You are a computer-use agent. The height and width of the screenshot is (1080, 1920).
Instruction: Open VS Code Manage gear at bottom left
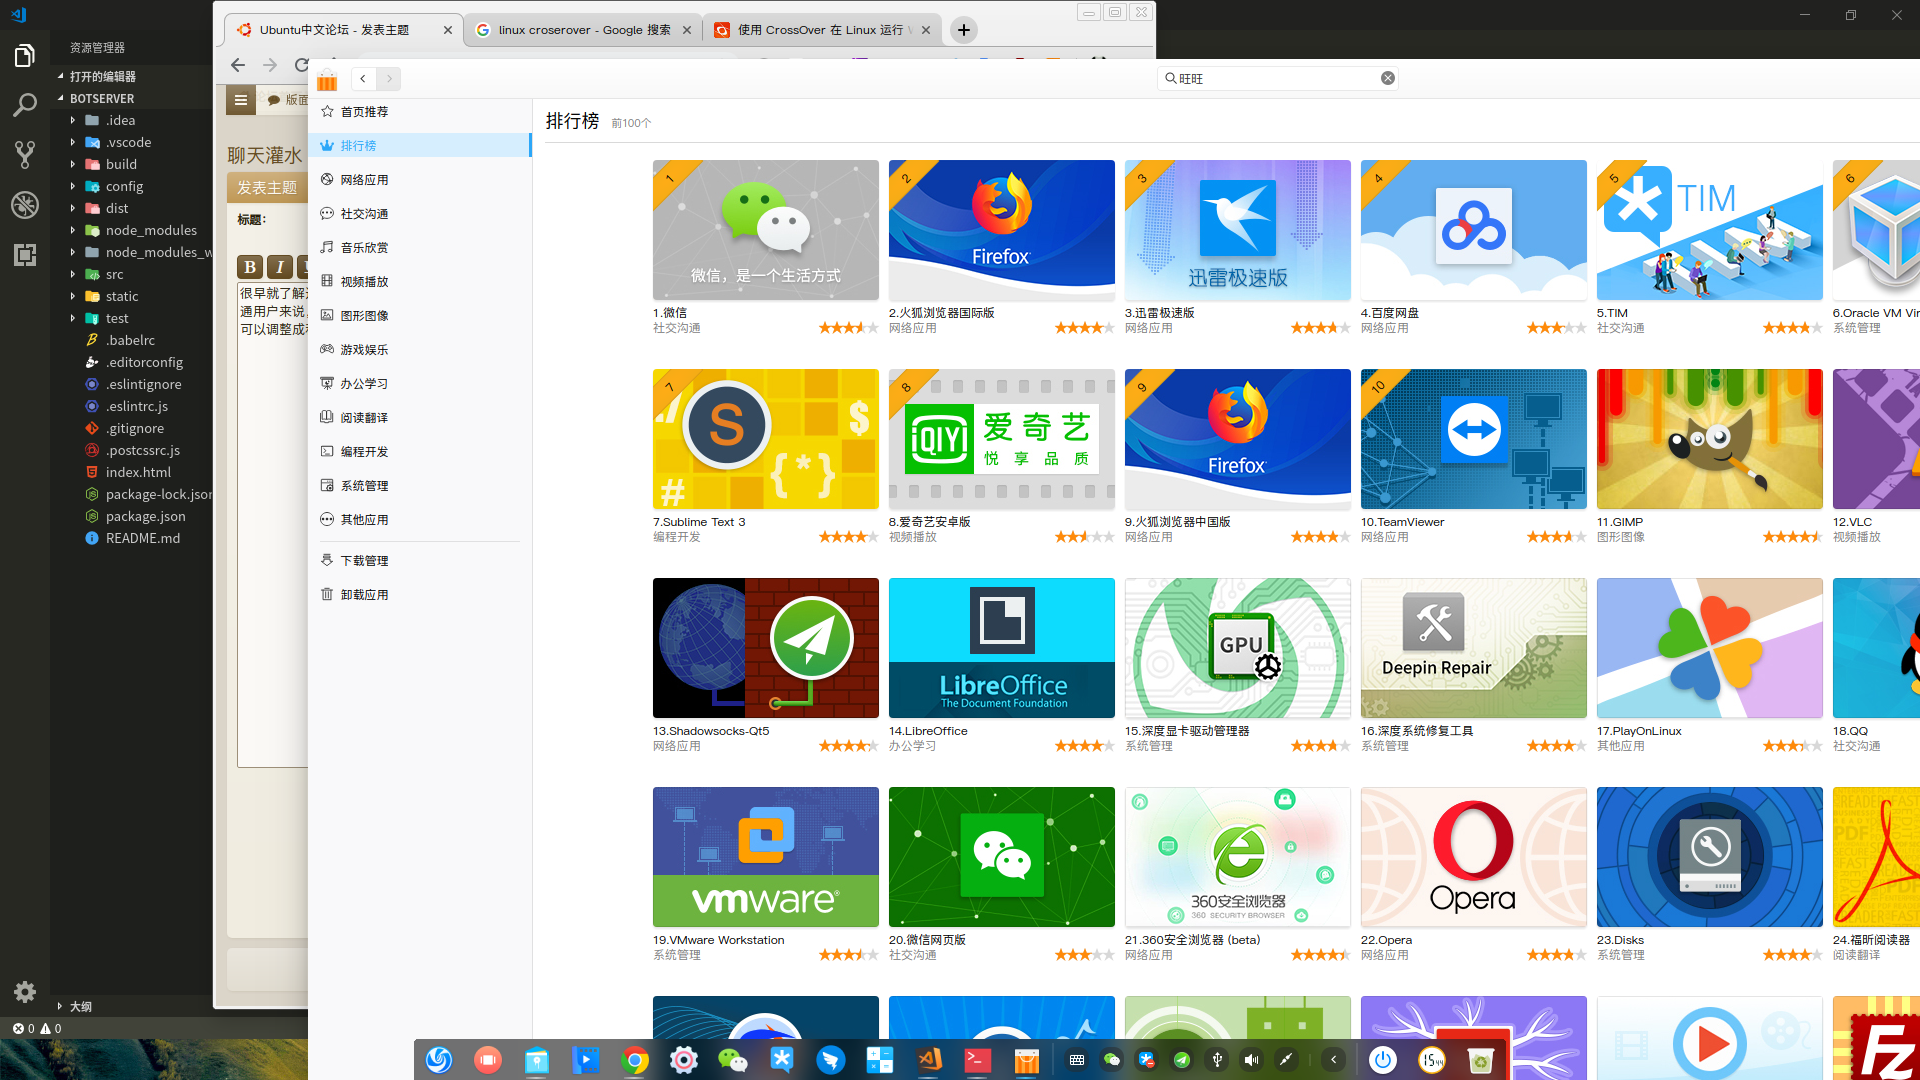25,992
